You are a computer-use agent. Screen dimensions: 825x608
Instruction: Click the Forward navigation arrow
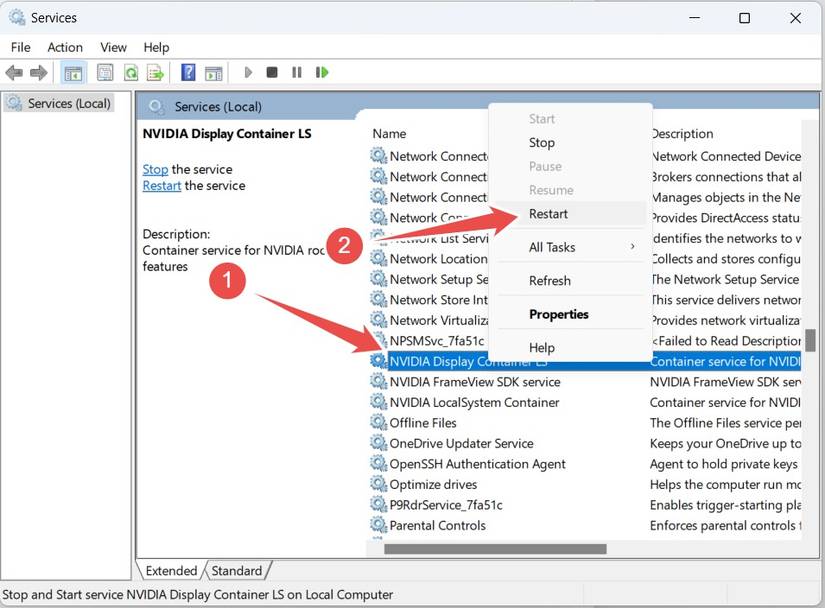pos(39,72)
